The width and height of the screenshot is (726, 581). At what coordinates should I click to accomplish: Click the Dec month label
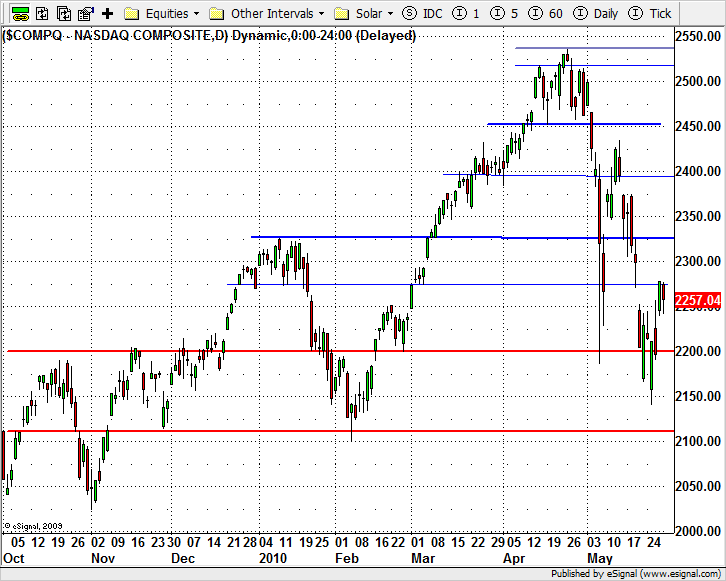(x=183, y=558)
